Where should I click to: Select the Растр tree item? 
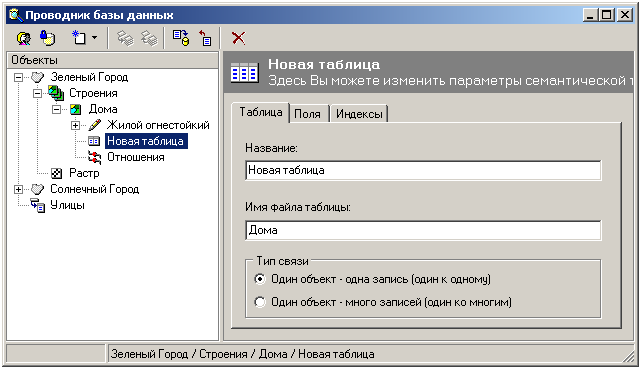84,173
